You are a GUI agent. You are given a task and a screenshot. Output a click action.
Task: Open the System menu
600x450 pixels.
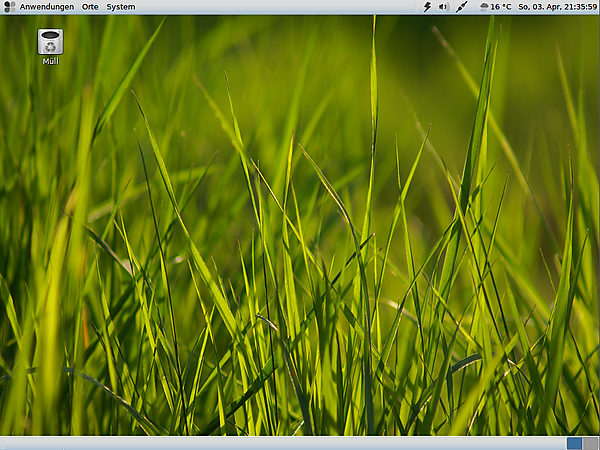point(120,7)
